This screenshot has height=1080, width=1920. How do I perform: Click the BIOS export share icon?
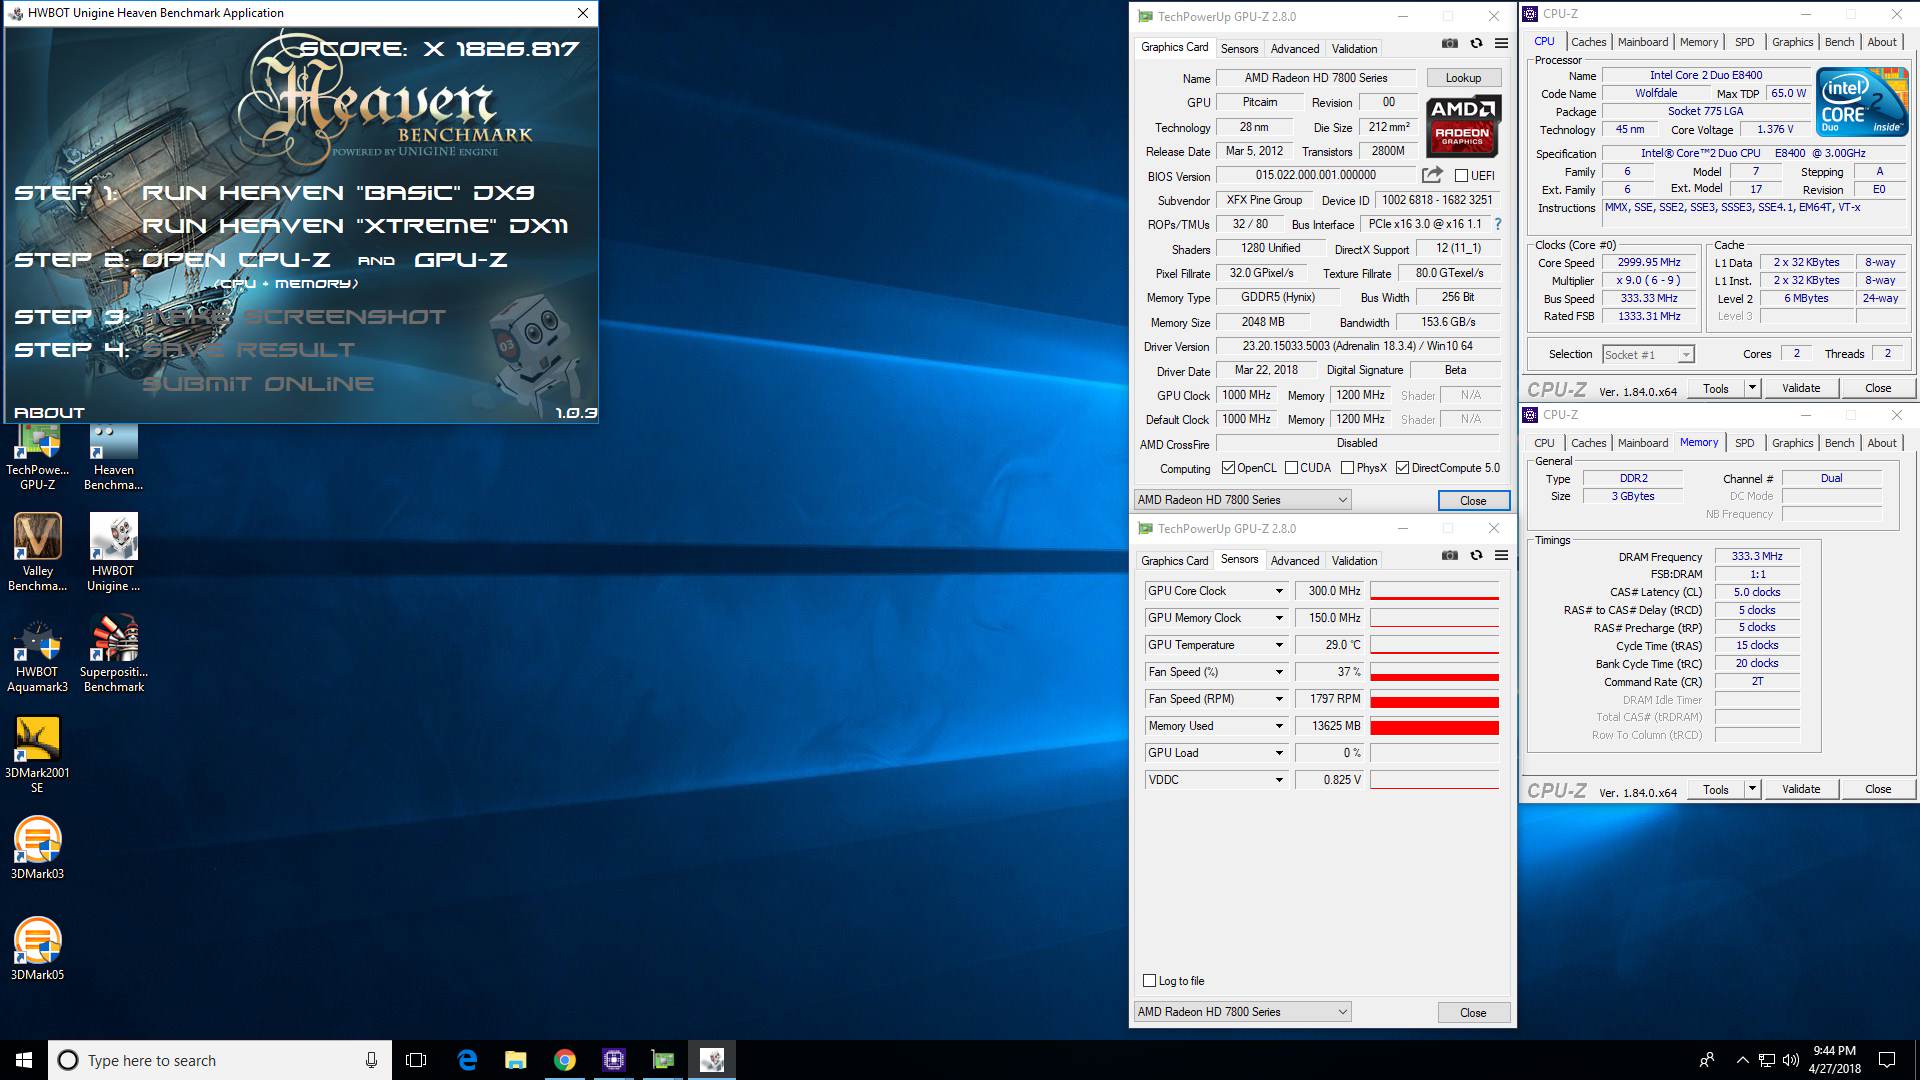[x=1432, y=175]
